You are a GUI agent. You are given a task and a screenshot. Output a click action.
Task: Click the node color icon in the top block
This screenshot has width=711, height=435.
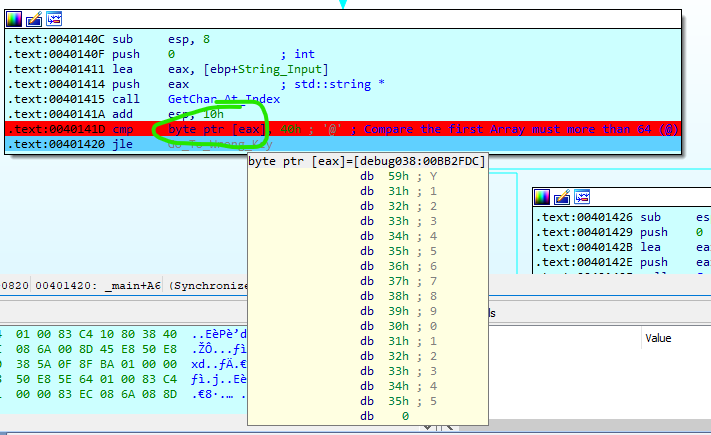(16, 19)
